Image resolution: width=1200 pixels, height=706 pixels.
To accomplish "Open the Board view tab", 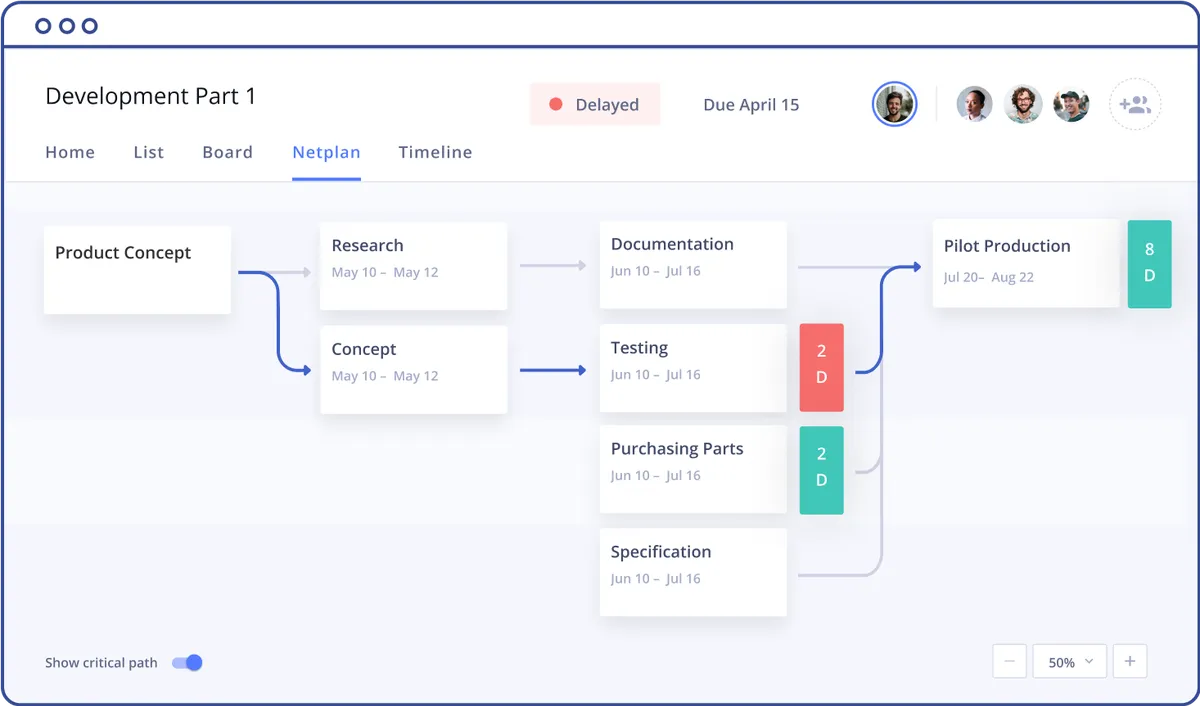I will point(227,152).
